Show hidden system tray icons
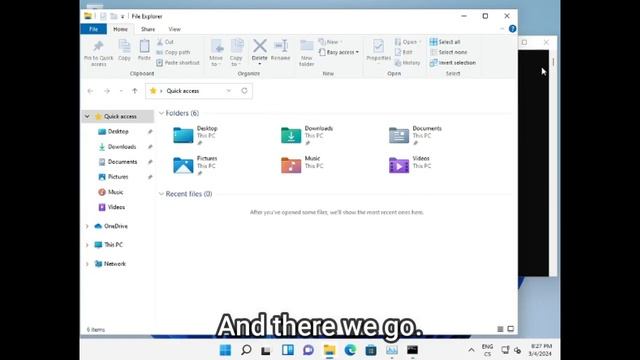Image resolution: width=640 pixels, height=360 pixels. point(471,350)
